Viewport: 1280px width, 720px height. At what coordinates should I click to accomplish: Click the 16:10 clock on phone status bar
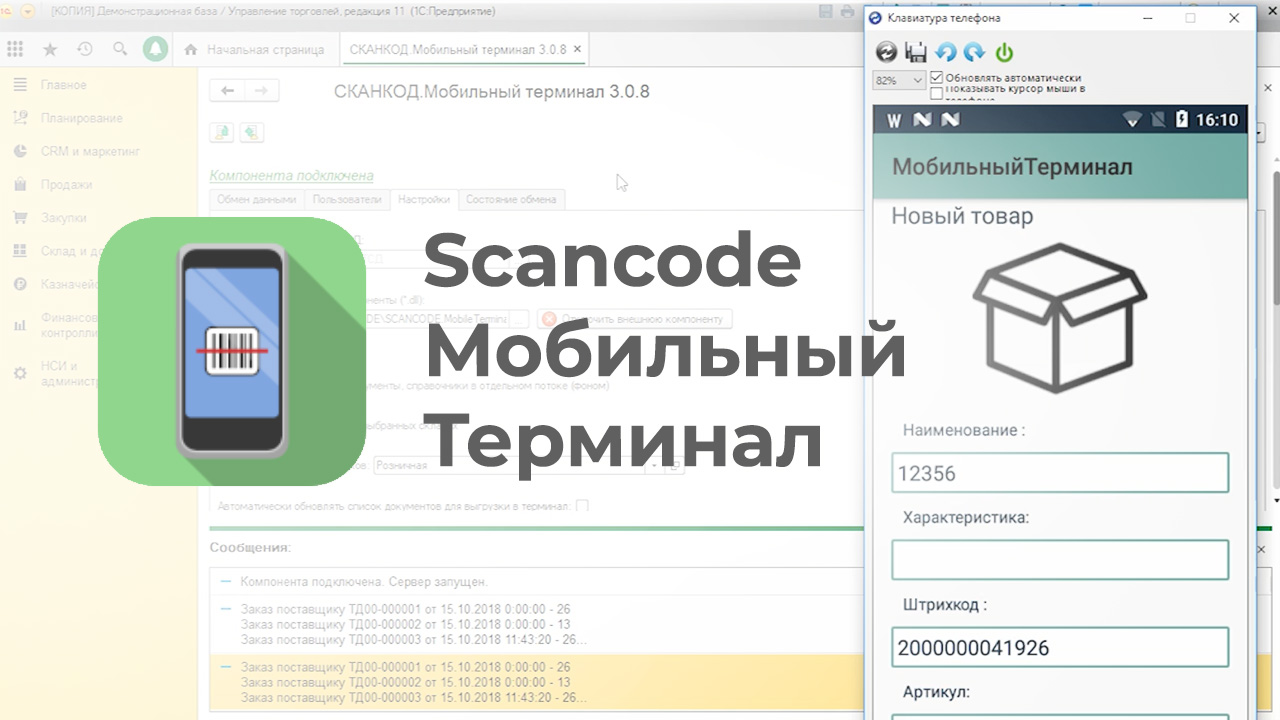click(1217, 120)
